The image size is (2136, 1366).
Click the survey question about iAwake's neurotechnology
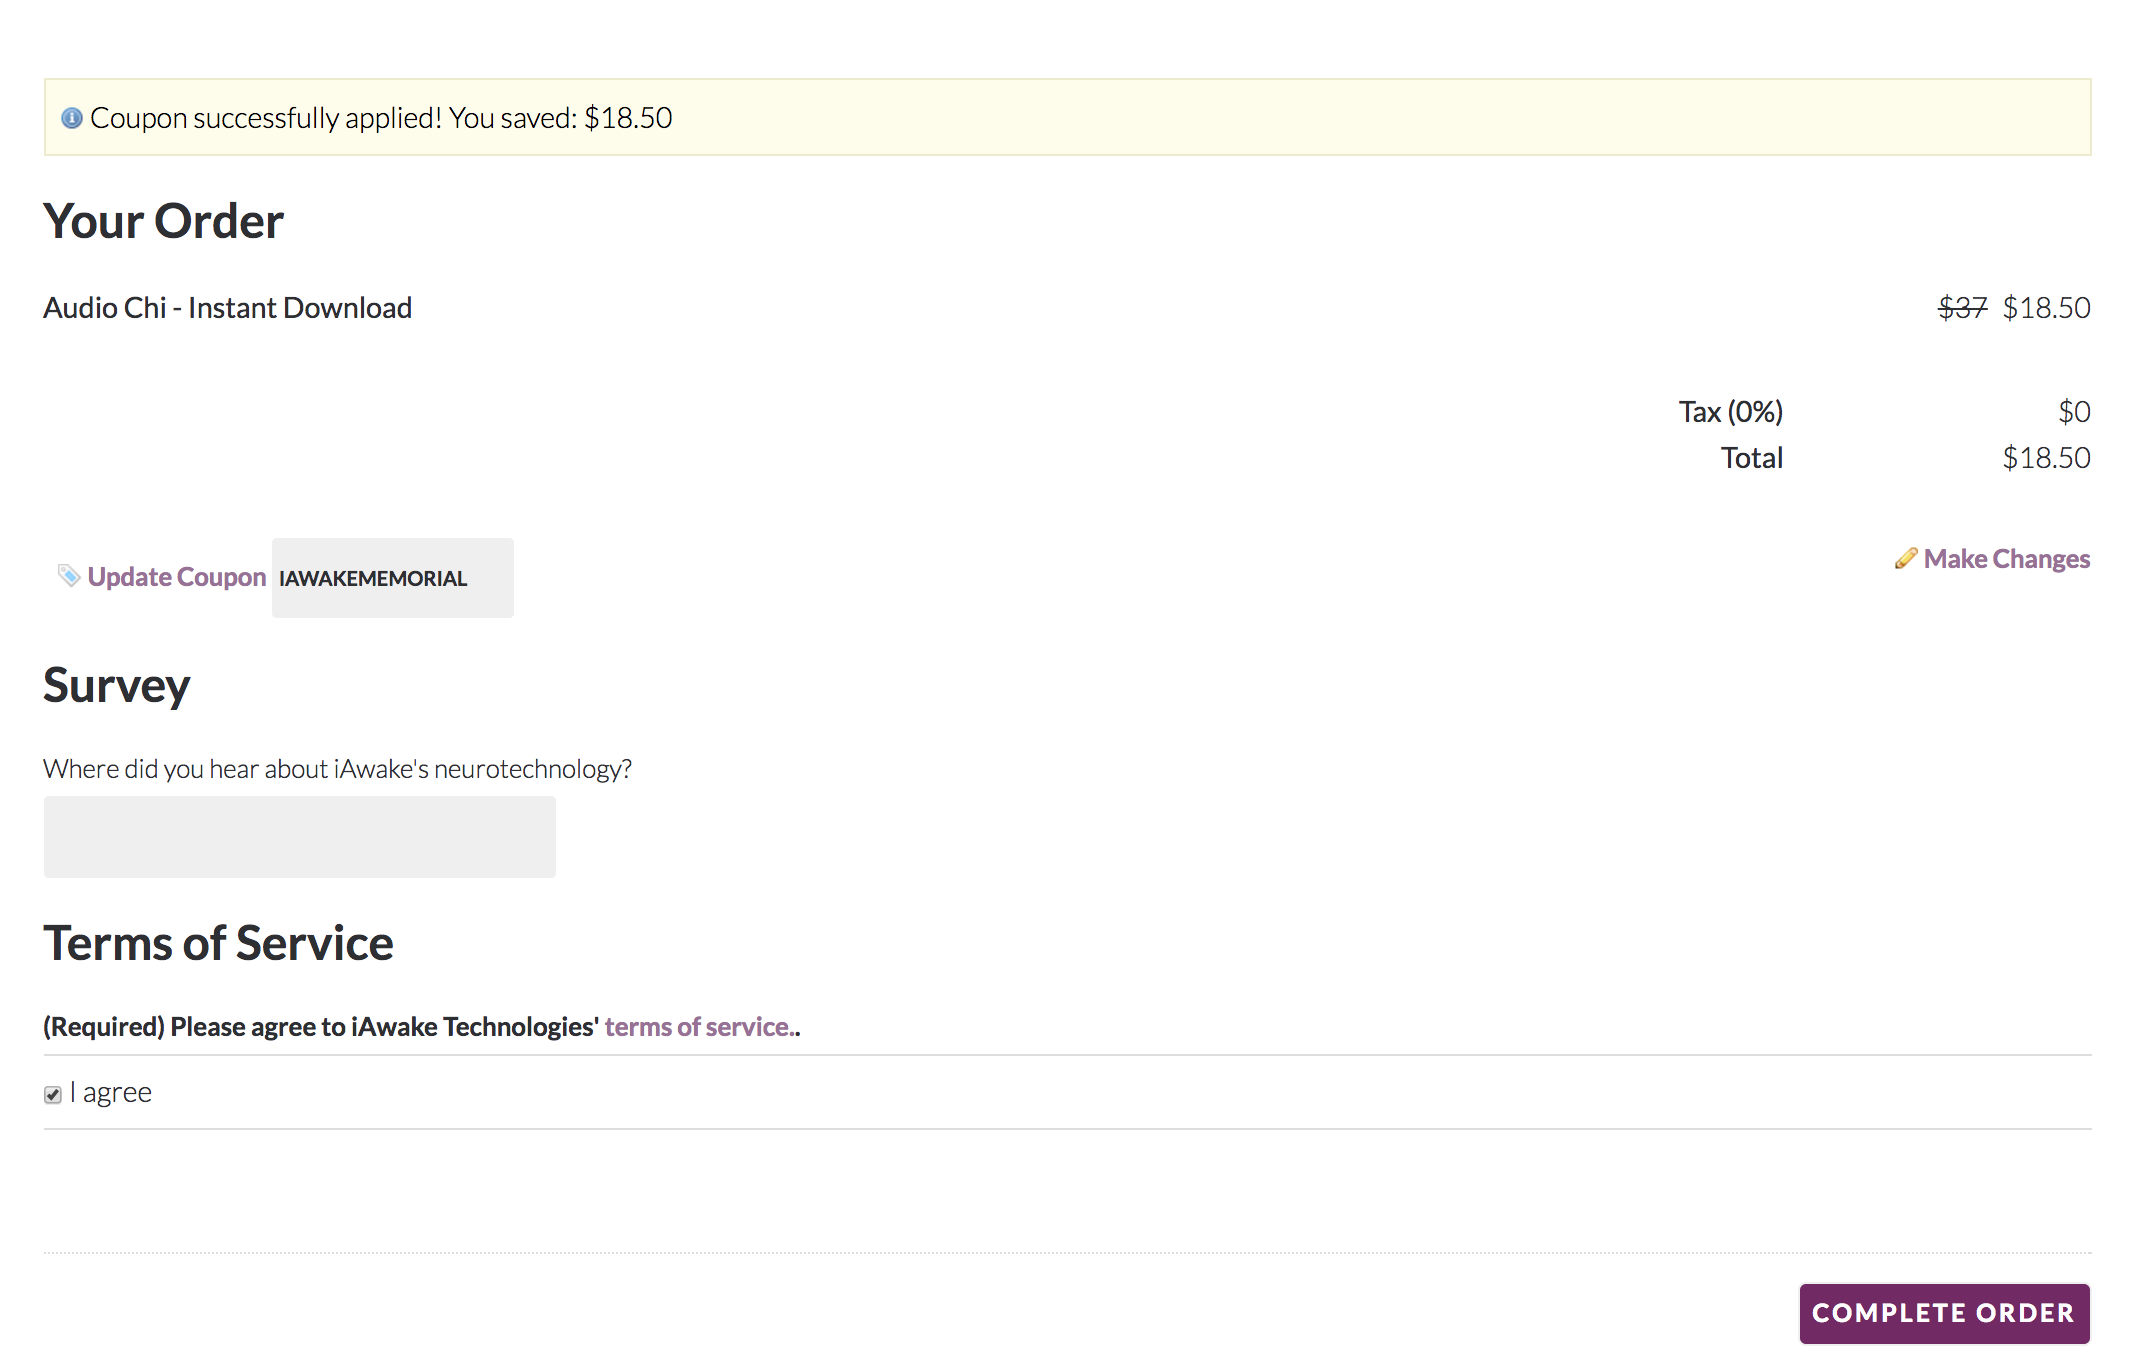coord(338,769)
